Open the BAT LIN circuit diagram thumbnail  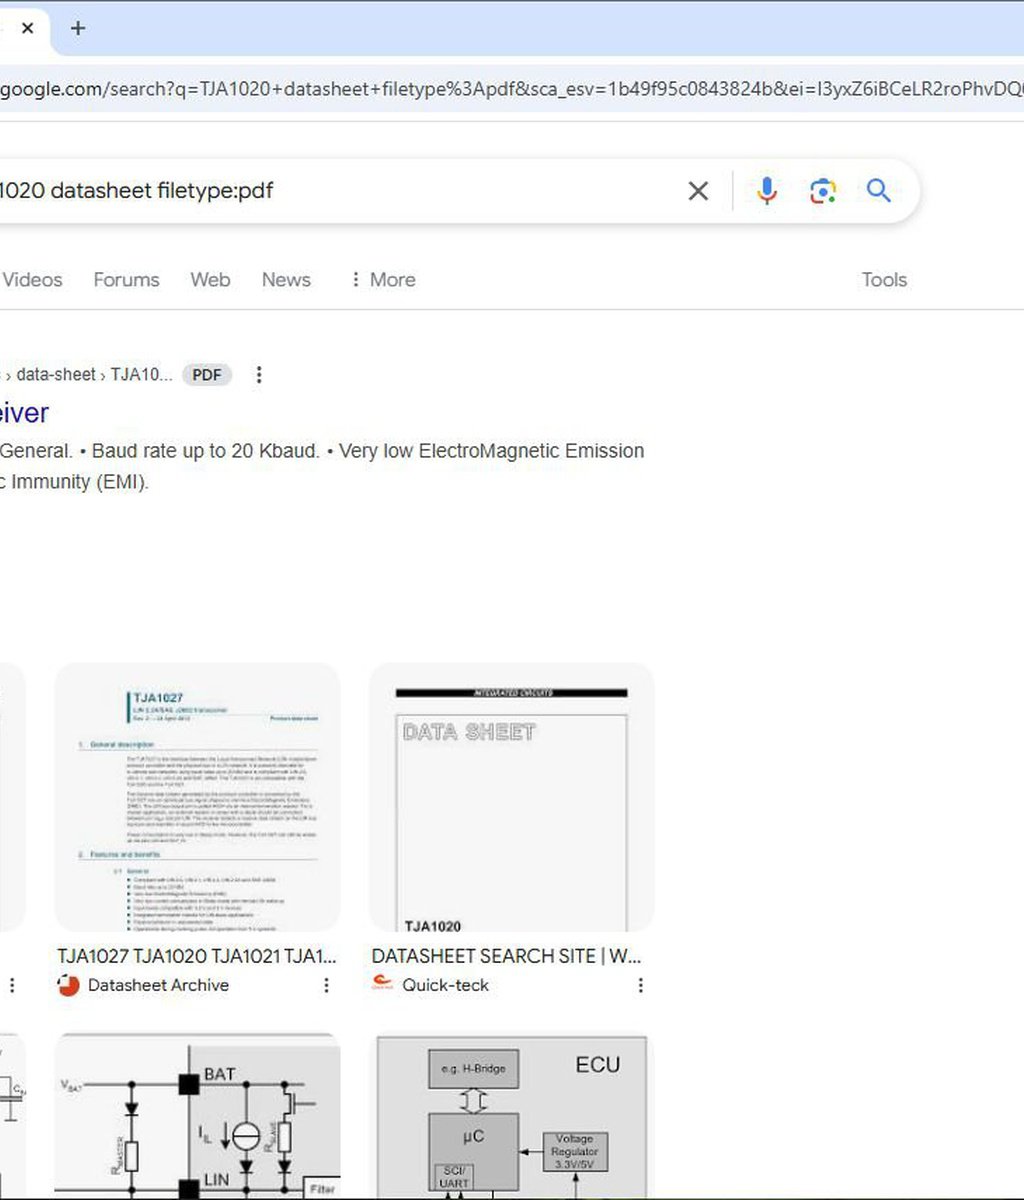click(x=197, y=1117)
